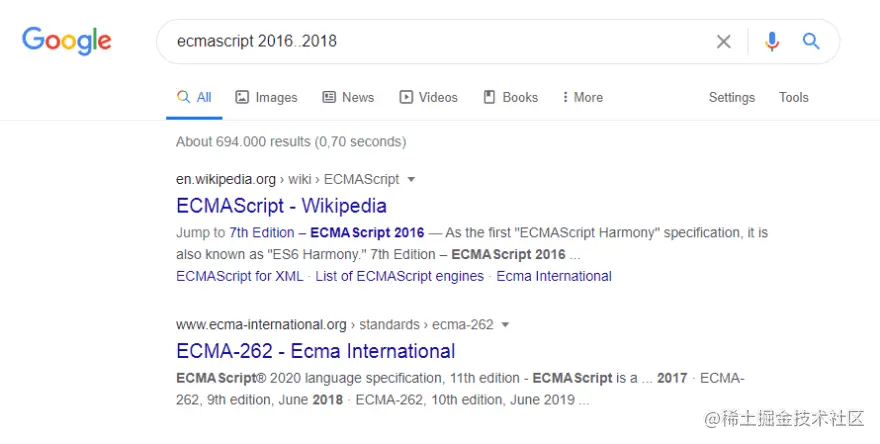
Task: Click the en.wikipedia.org breadcrumb URL text
Action: (x=287, y=180)
